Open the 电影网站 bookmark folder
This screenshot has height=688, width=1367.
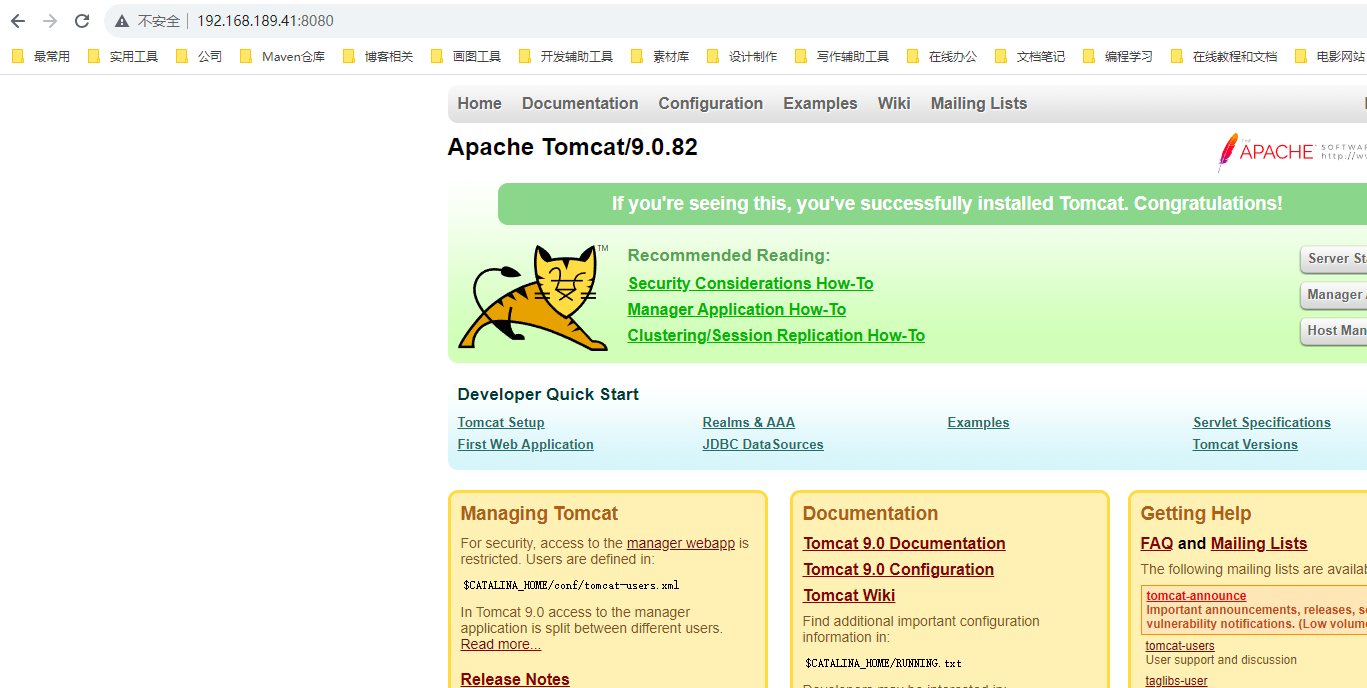[x=1330, y=57]
